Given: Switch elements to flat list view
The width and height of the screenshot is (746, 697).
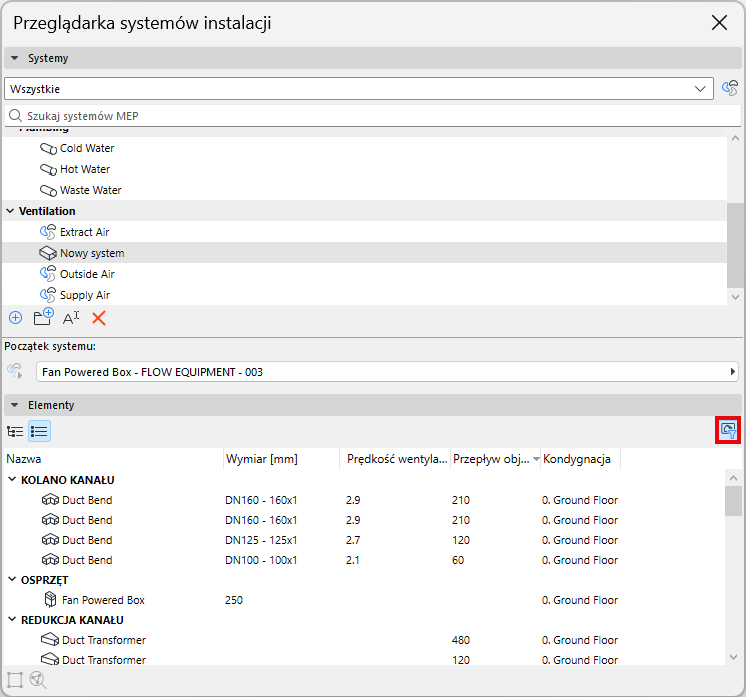Looking at the screenshot, I should tap(39, 432).
